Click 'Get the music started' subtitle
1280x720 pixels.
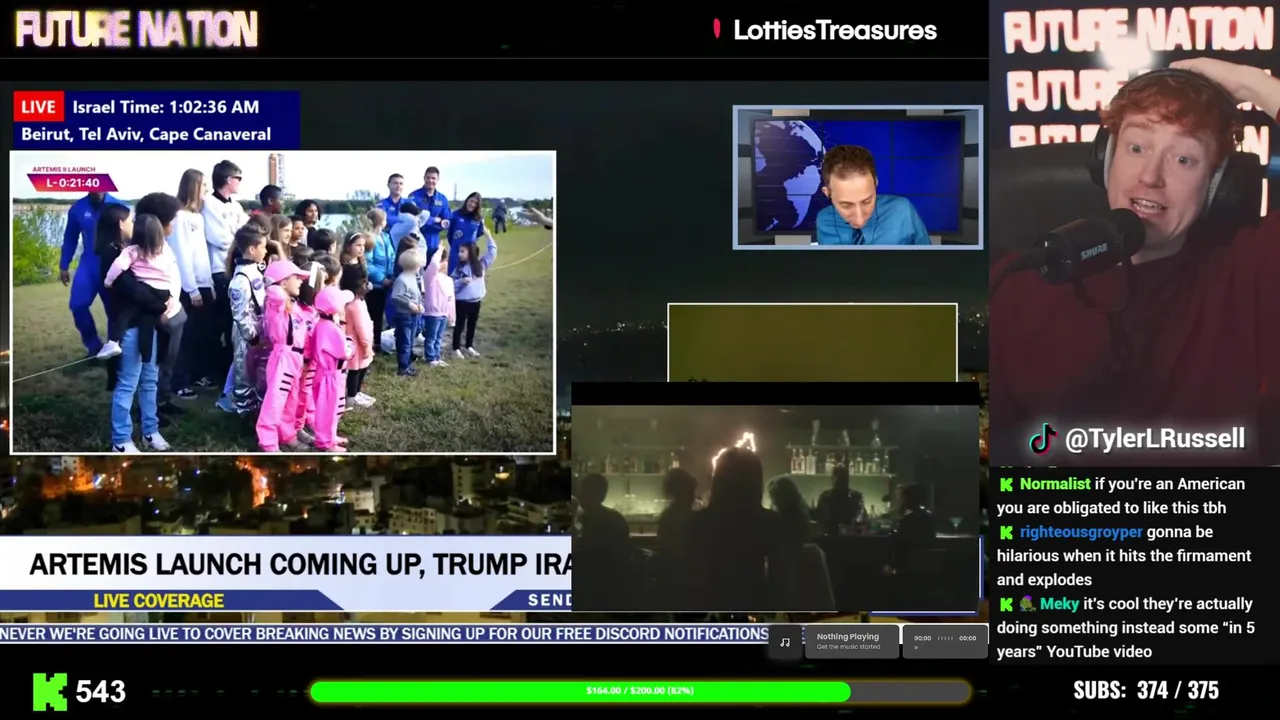coord(848,647)
